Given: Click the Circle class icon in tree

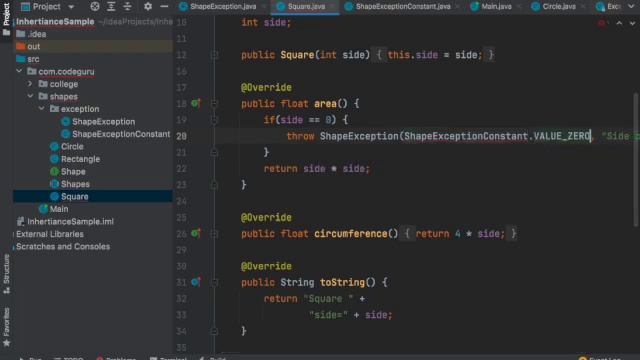Looking at the screenshot, I should pos(54,147).
